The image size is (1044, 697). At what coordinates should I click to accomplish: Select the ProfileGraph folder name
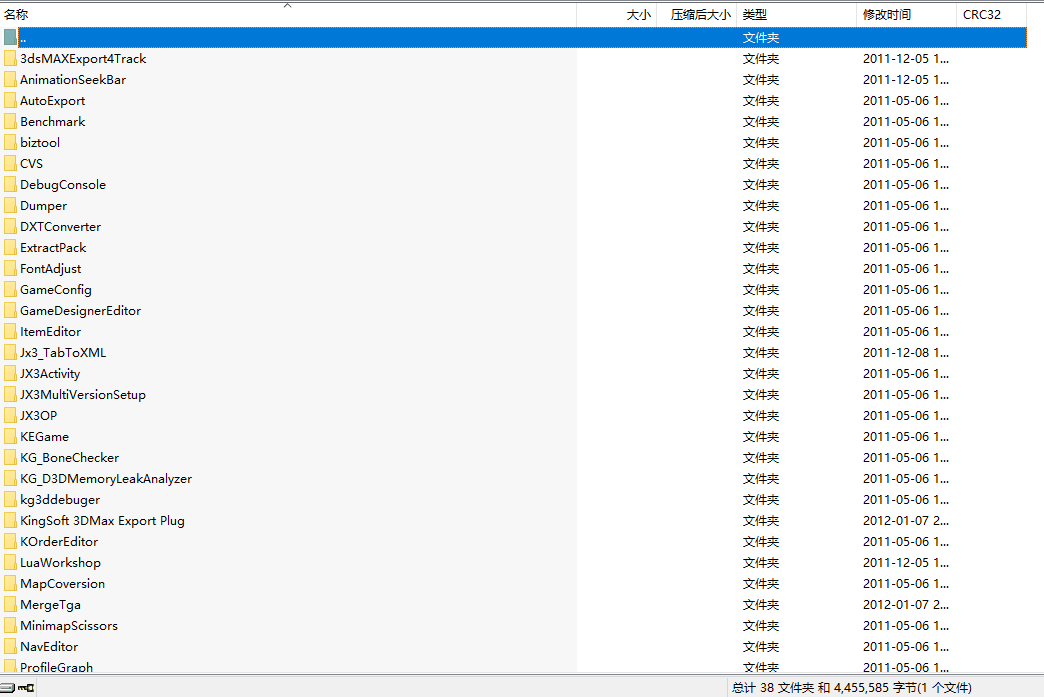pos(57,667)
